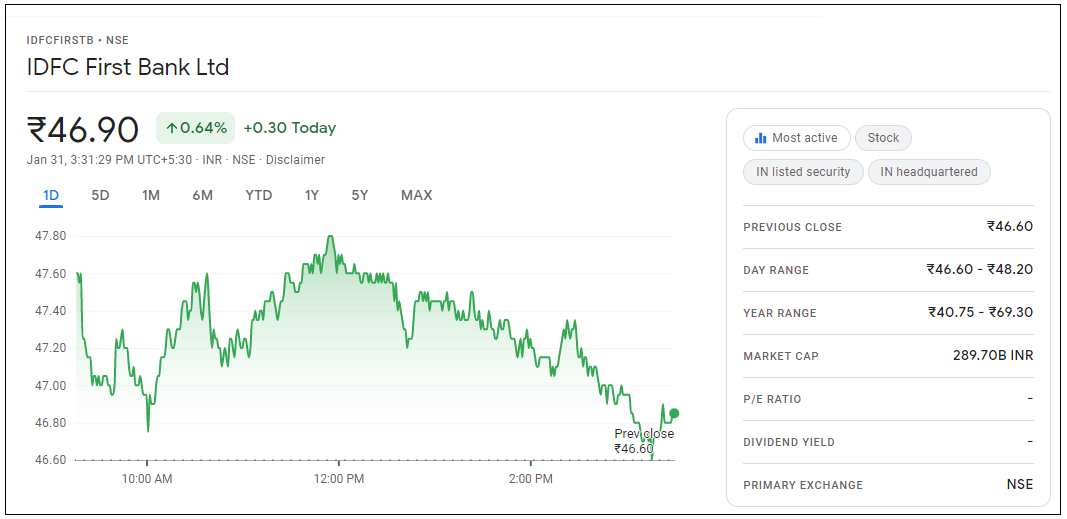Click the 47.40 y-axis label
Viewport: 1067px width, 519px height.
[x=50, y=312]
